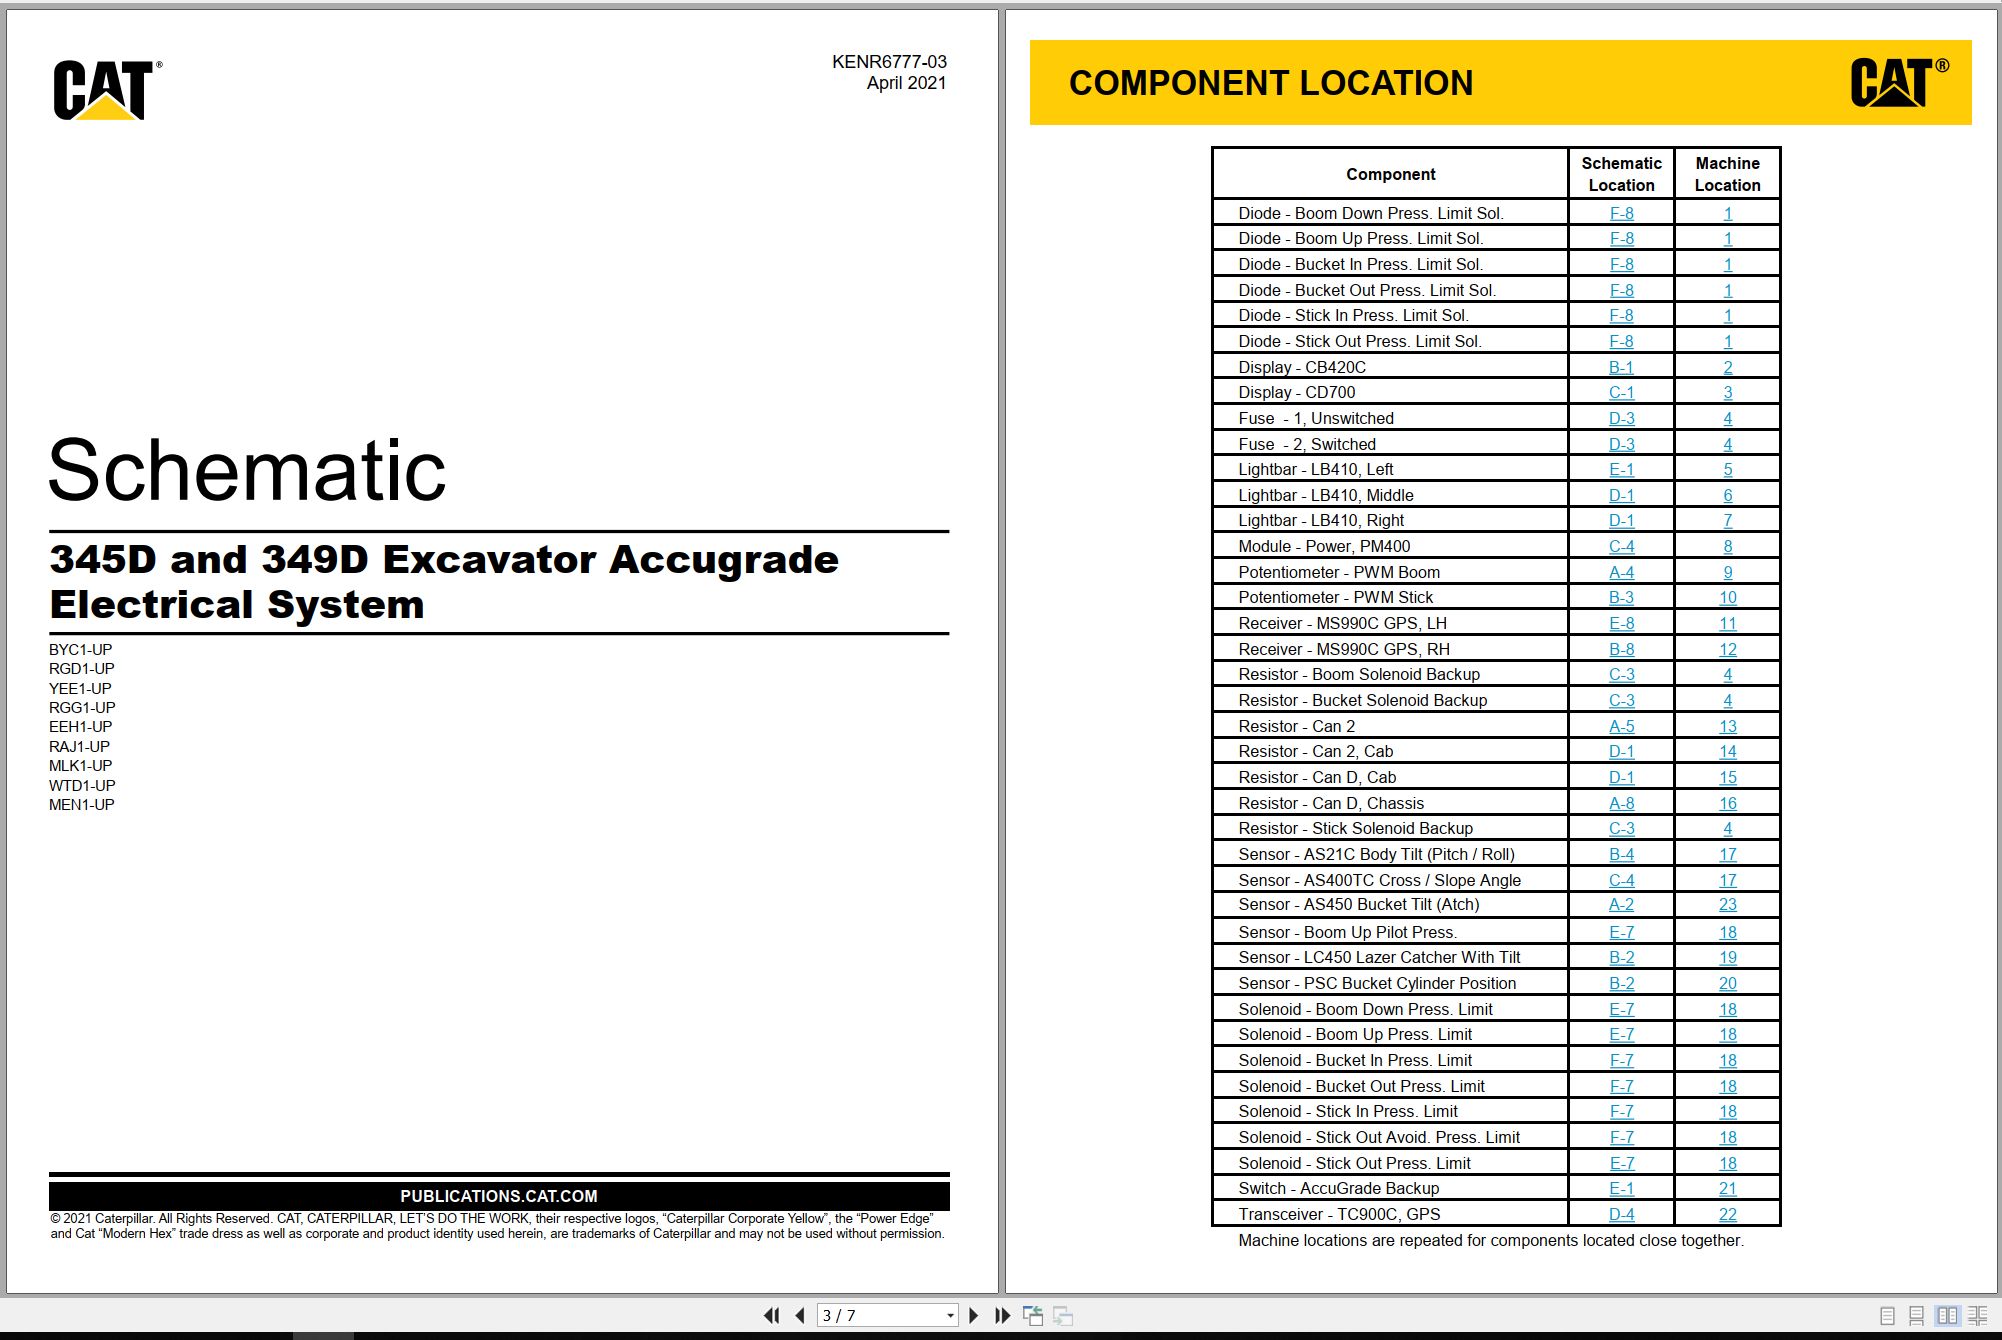Open machine location 3 for Display CD700

pos(1727,392)
